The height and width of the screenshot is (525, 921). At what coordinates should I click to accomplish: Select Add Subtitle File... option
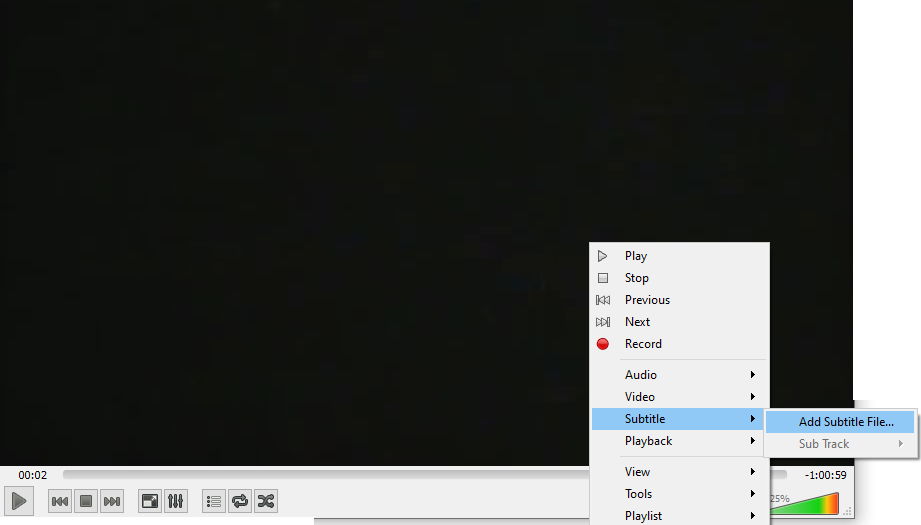click(x=845, y=422)
